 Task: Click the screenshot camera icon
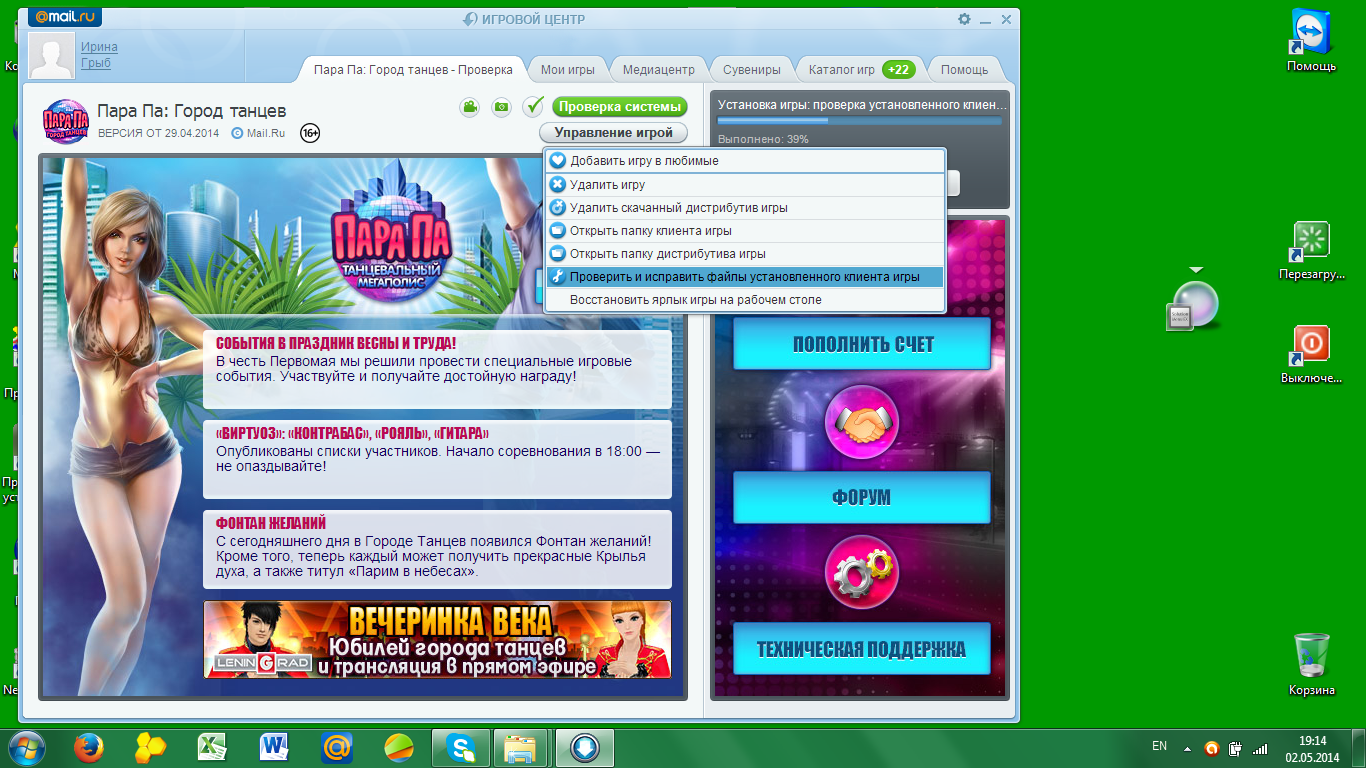[x=501, y=106]
